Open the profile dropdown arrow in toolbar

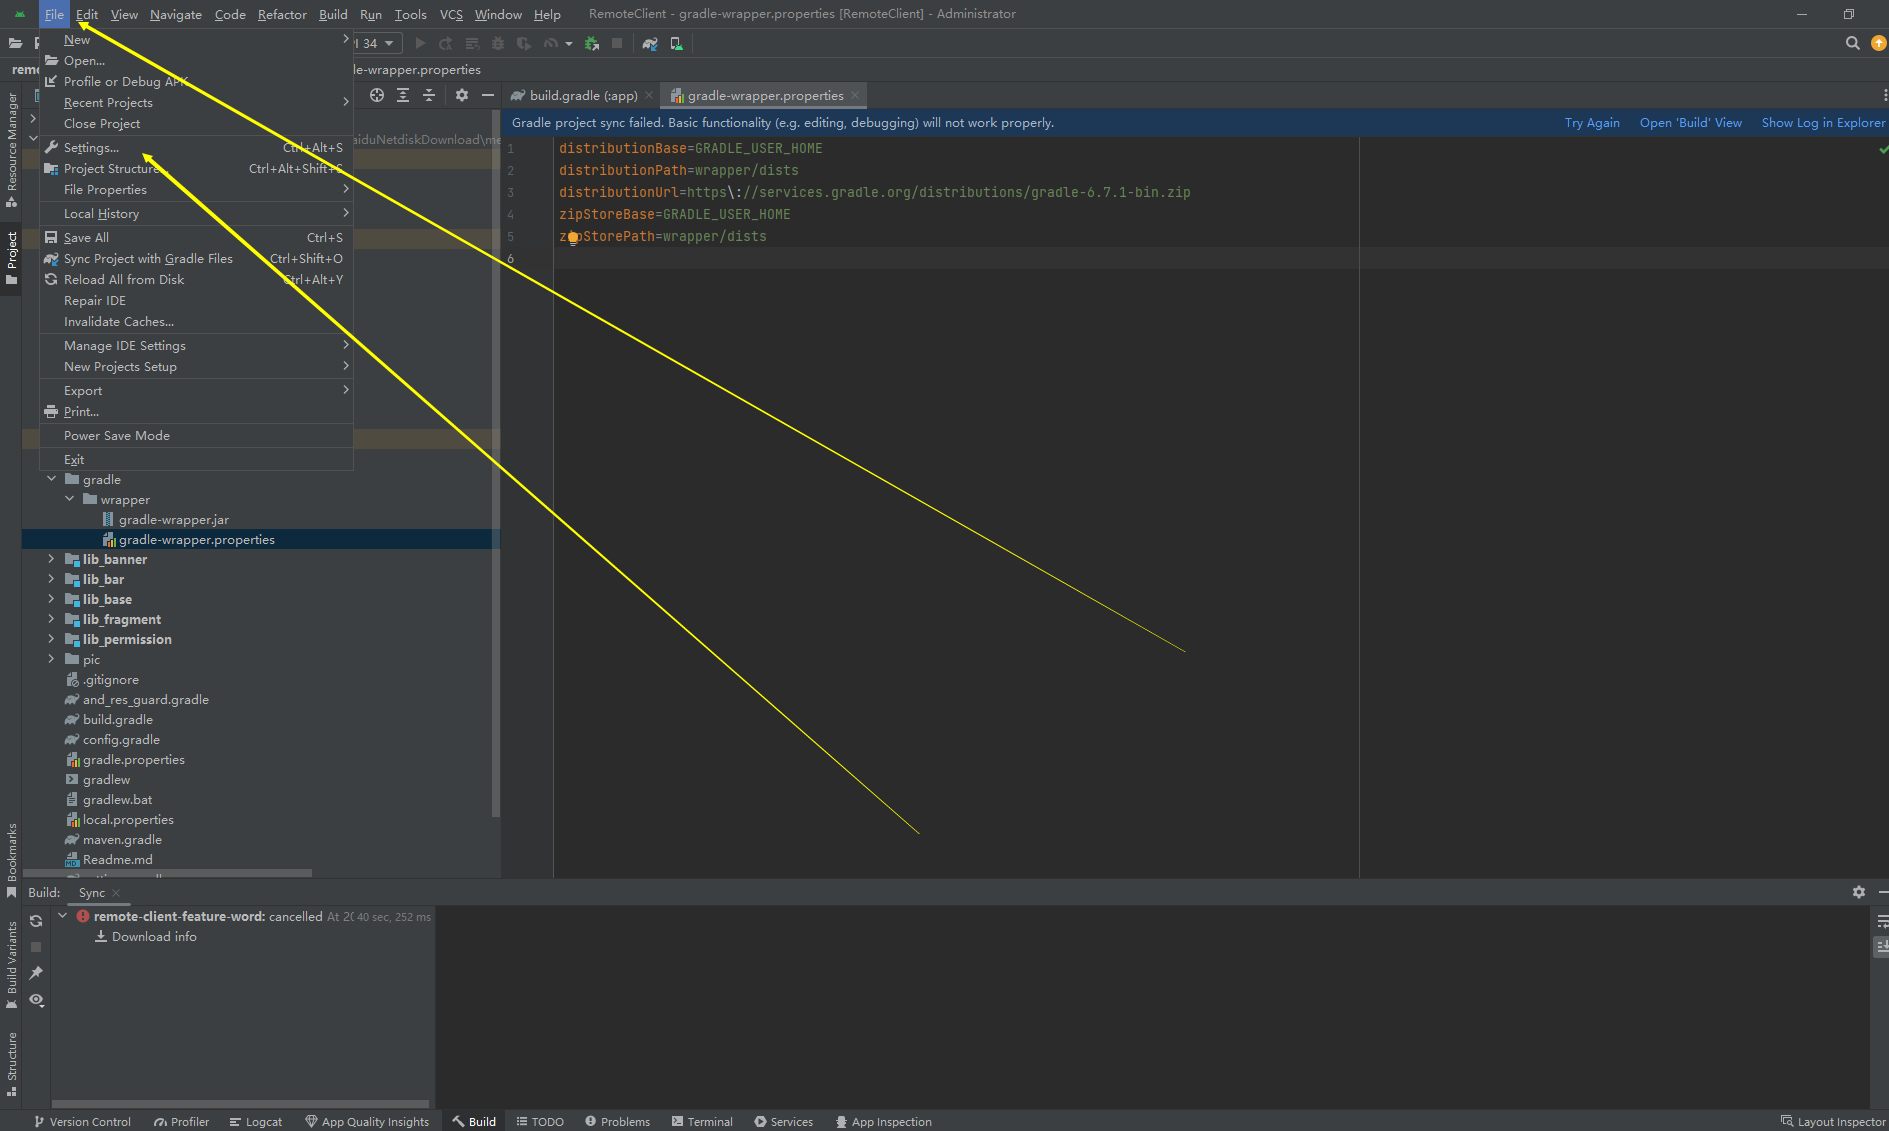pyautogui.click(x=568, y=43)
